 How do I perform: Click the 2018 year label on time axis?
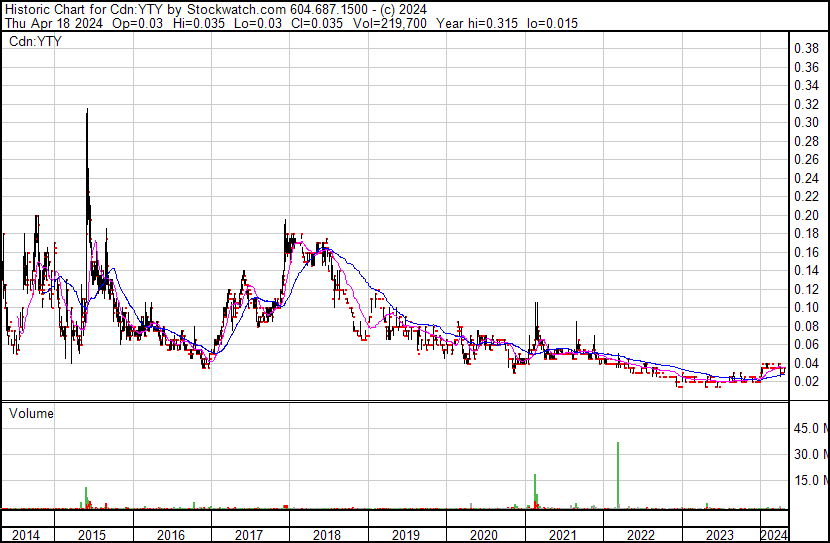coord(327,535)
